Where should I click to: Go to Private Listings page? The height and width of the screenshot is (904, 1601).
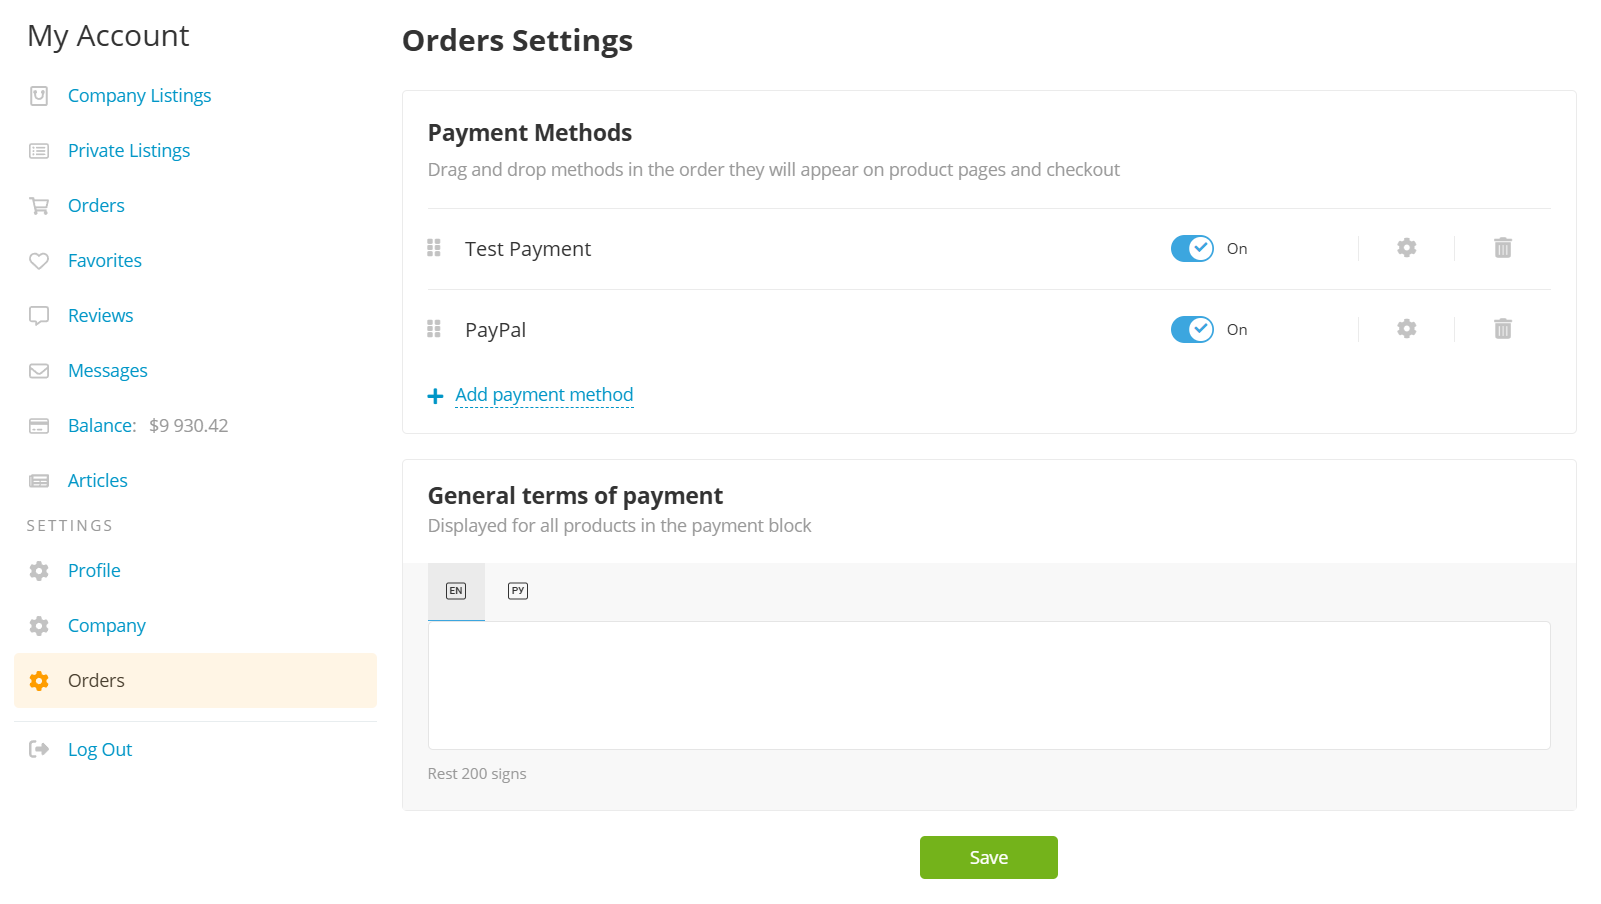click(129, 151)
